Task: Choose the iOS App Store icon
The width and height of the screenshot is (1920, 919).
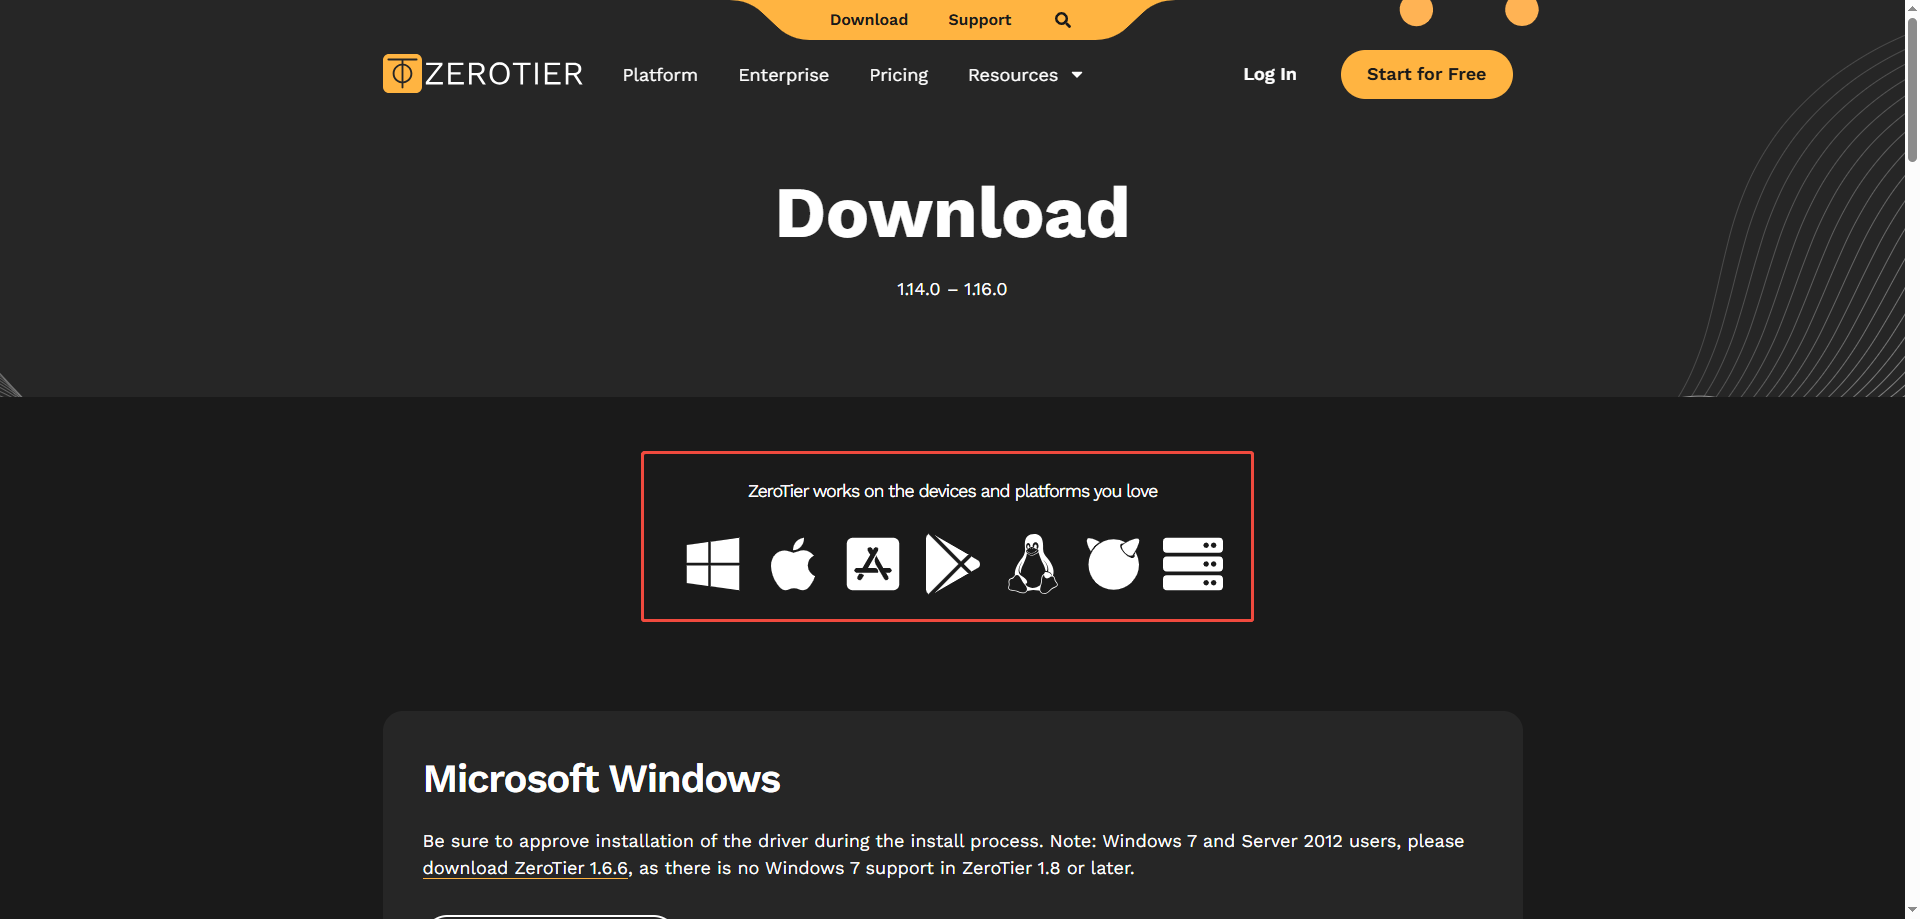Action: coord(873,564)
